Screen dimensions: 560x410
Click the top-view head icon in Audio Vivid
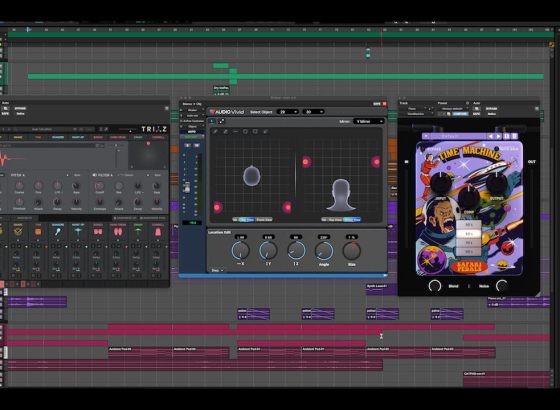(252, 176)
